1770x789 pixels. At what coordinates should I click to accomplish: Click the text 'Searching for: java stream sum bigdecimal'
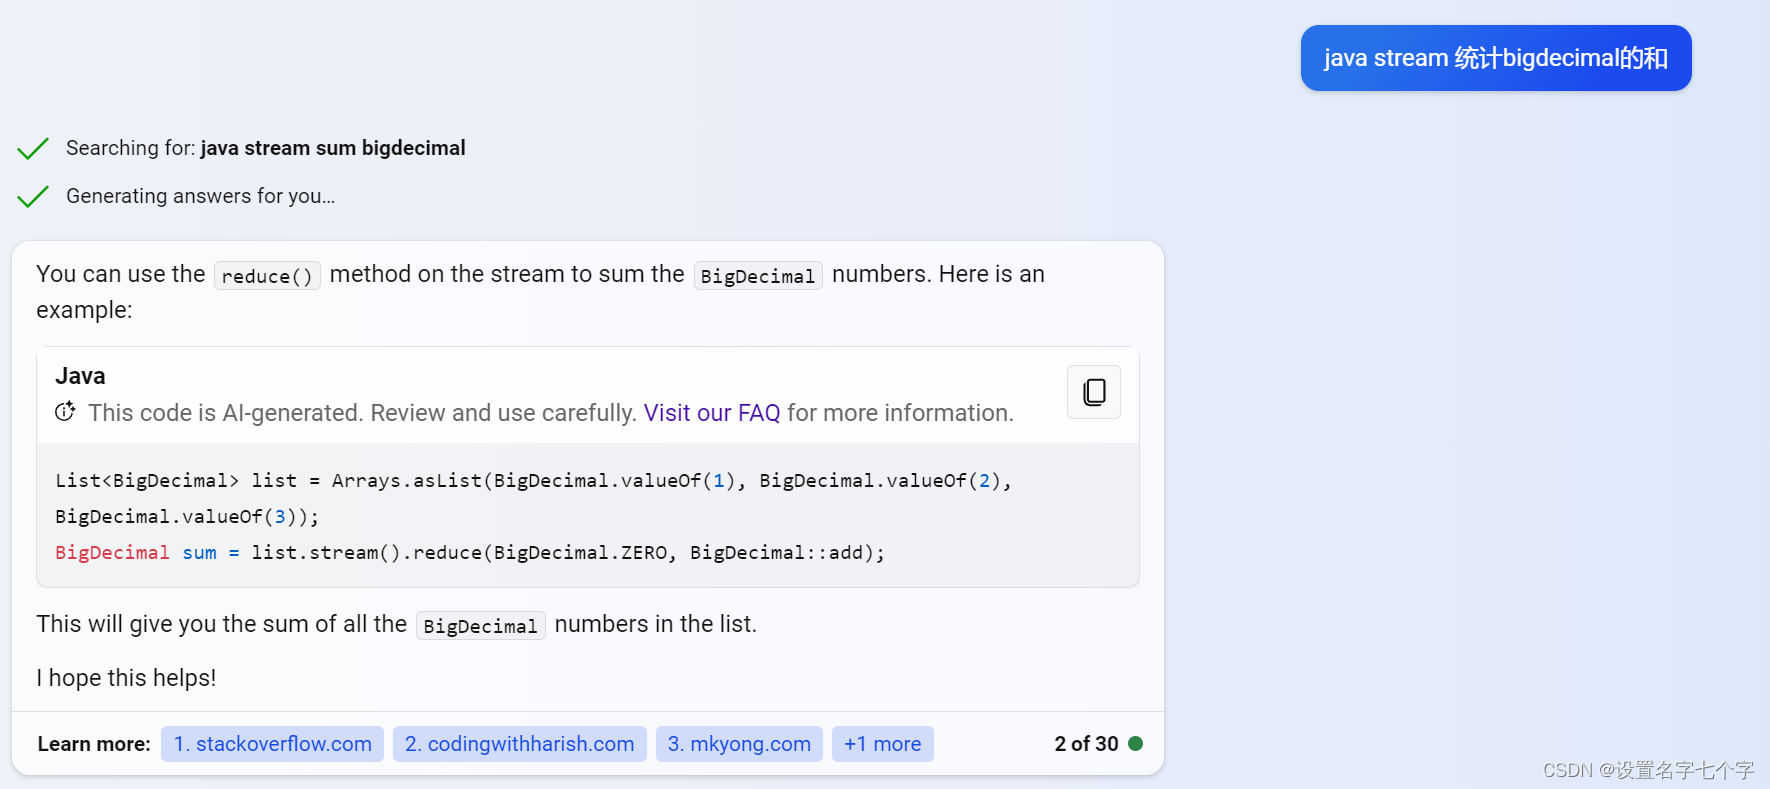coord(266,148)
